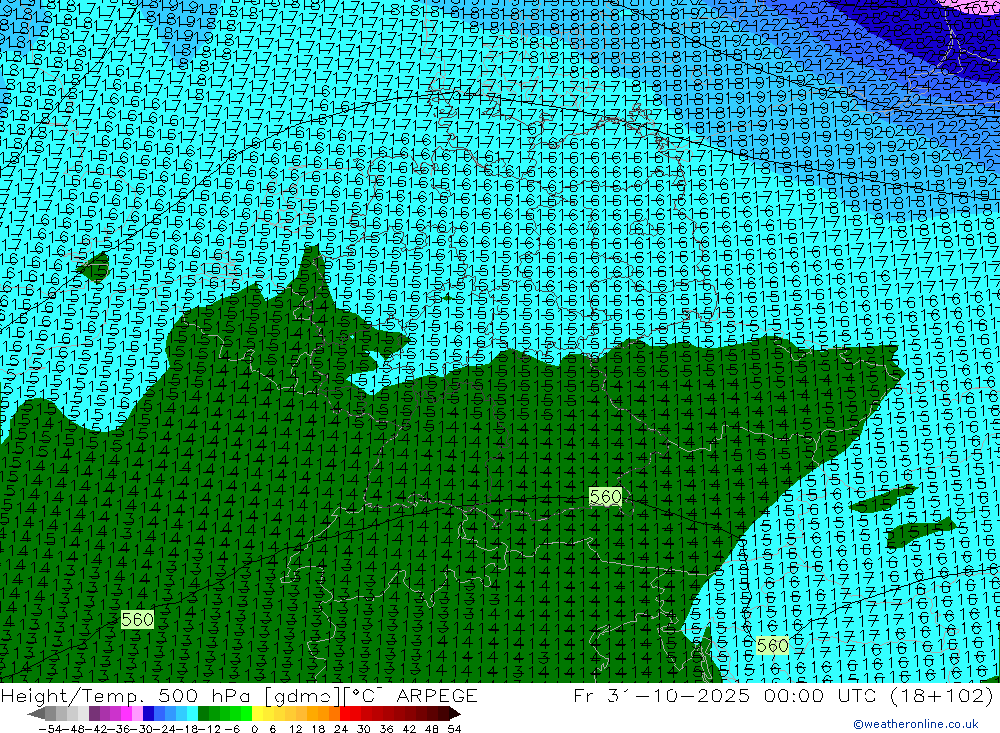Click the -54 legend value
This screenshot has height=733, width=1000.
click(50, 729)
